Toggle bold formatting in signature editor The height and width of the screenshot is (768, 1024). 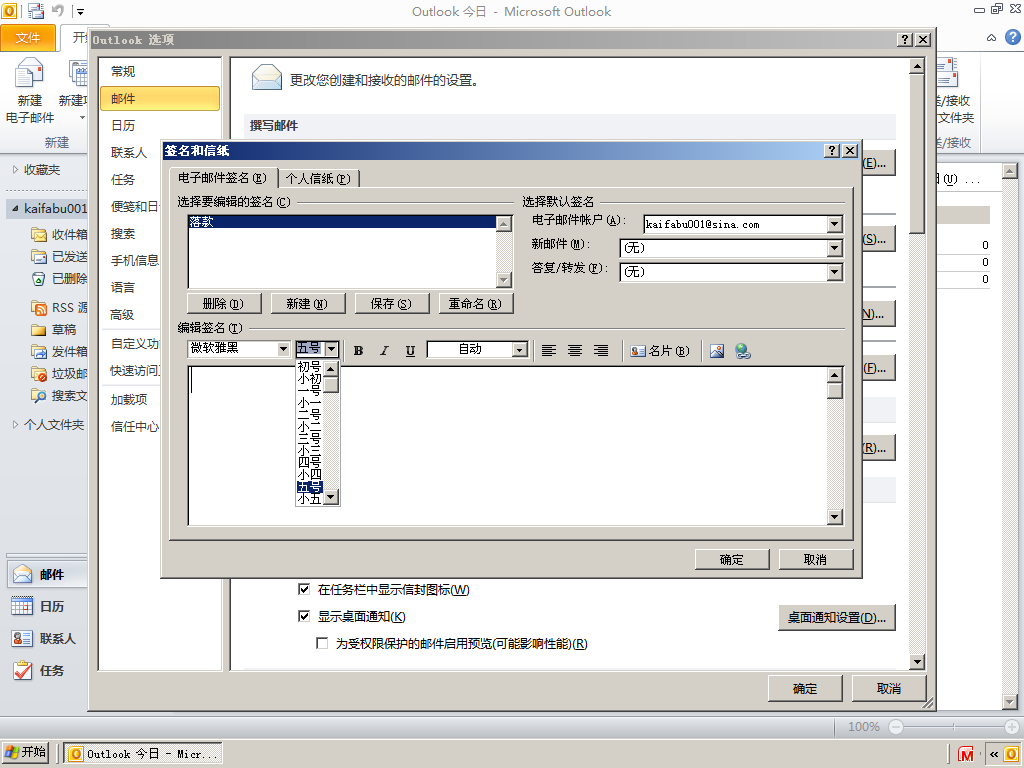point(358,351)
